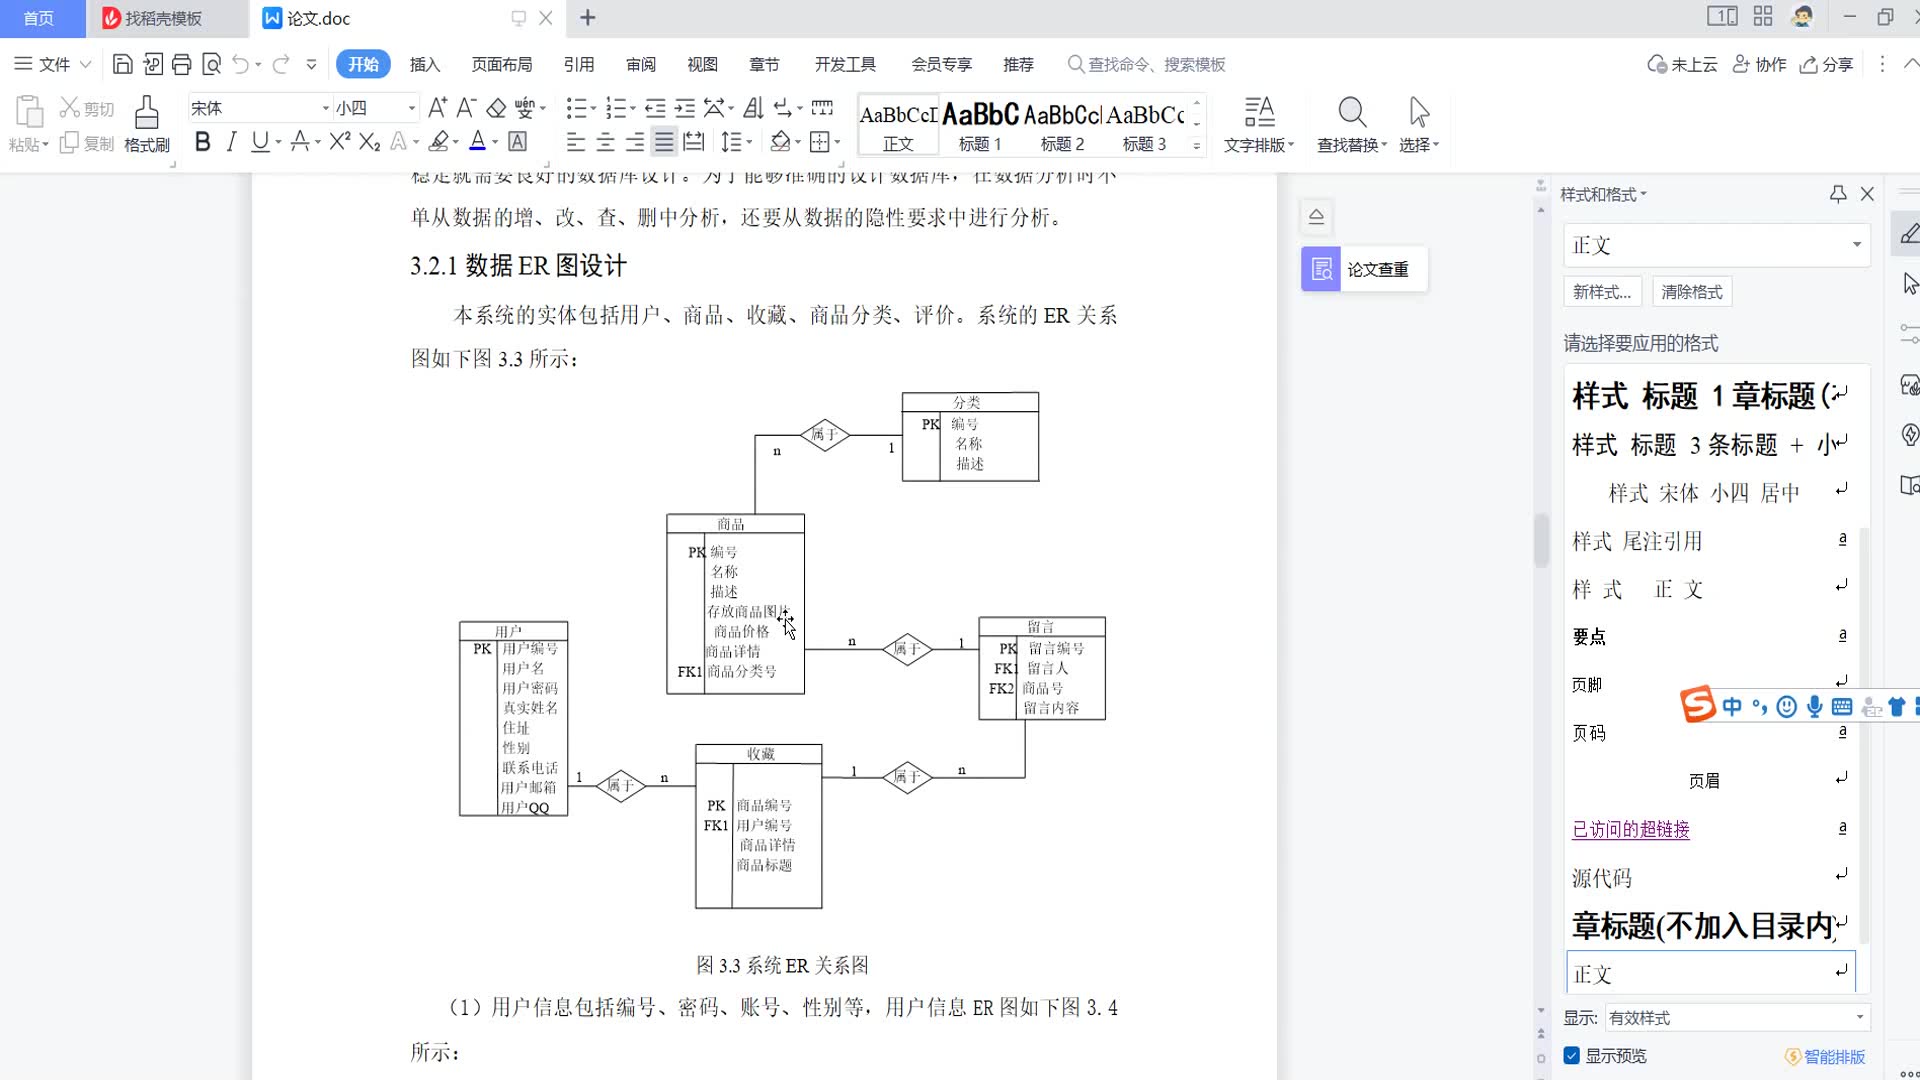Switch to the Page Layout tab
This screenshot has width=1920, height=1080.
tap(502, 65)
